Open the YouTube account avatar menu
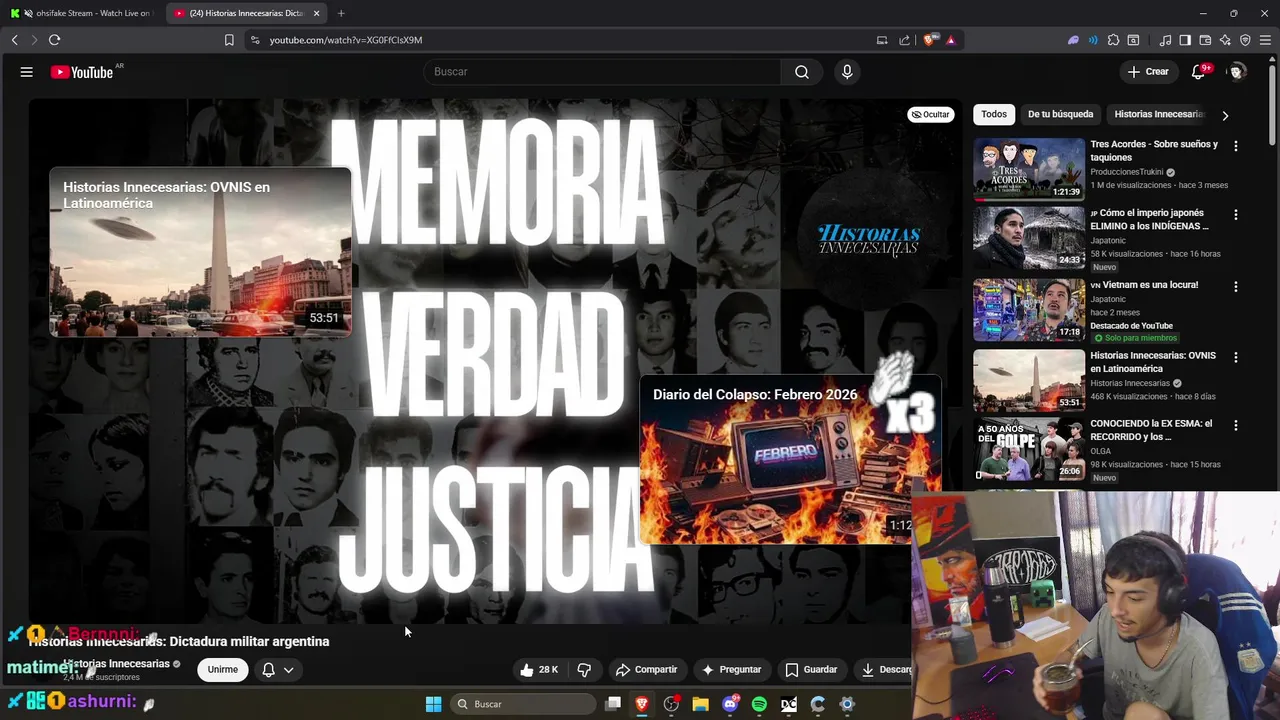Screen dimensions: 1280x720 pyautogui.click(x=1238, y=72)
